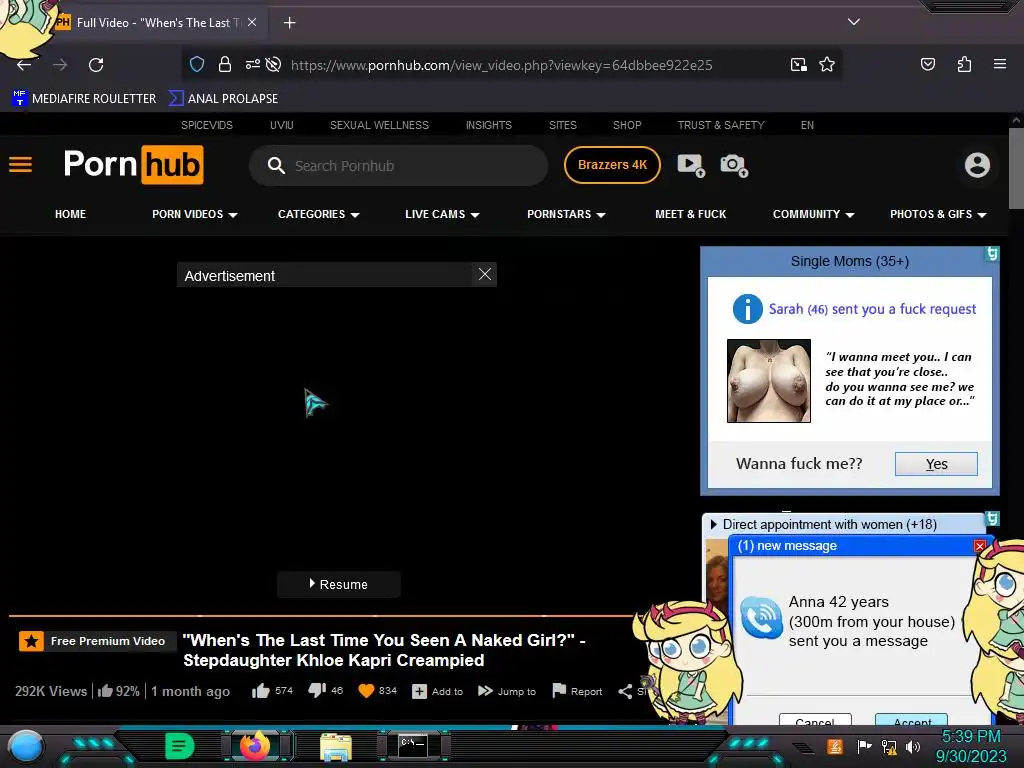Open command prompt from taskbar
Image resolution: width=1024 pixels, height=768 pixels.
(413, 746)
